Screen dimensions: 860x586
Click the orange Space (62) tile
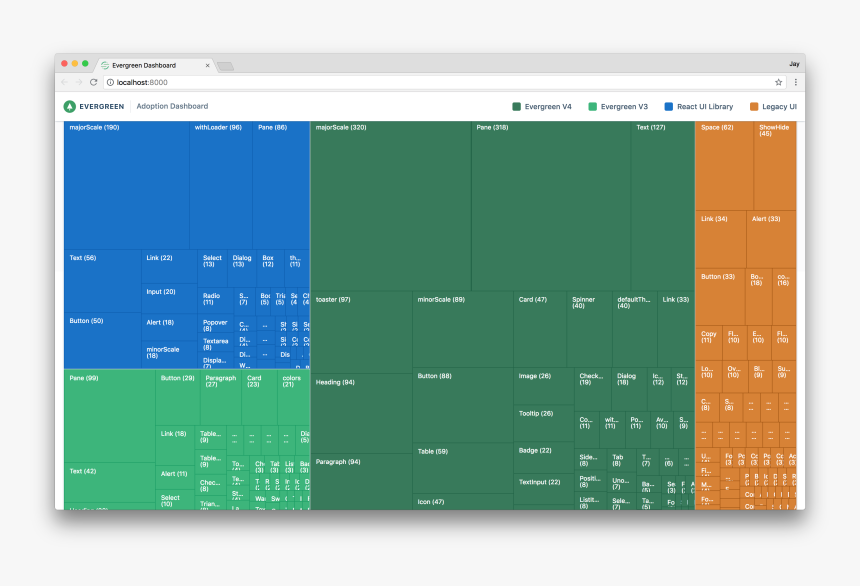(724, 165)
